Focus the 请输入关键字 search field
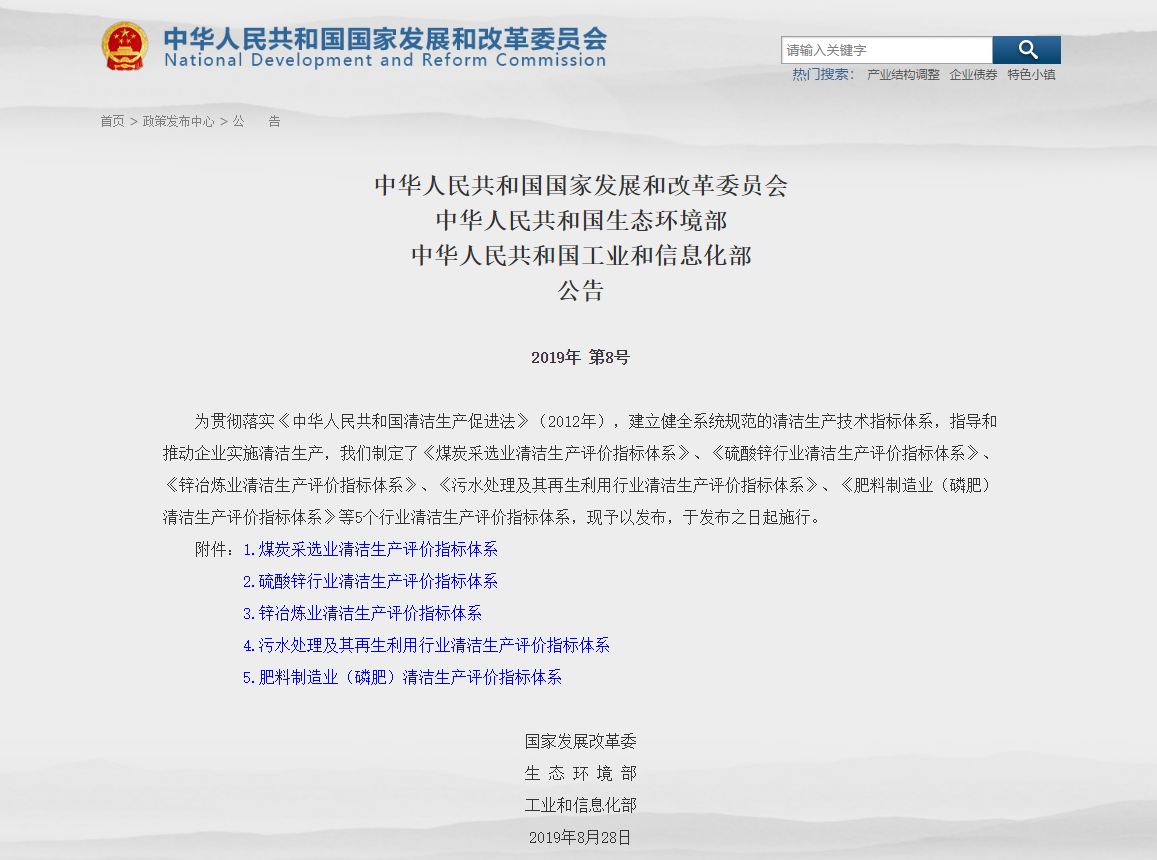Viewport: 1157px width, 860px height. coord(886,50)
